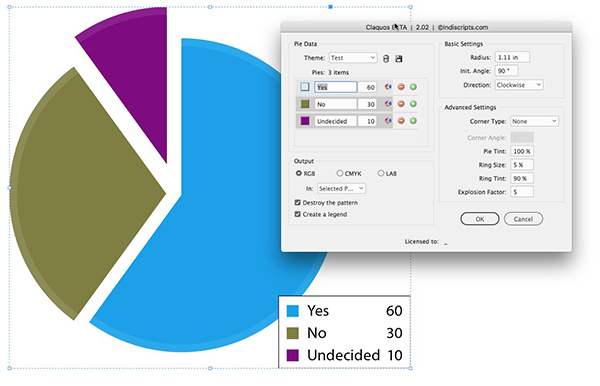The height and width of the screenshot is (386, 600).
Task: Click the Cancel button
Action: [523, 219]
